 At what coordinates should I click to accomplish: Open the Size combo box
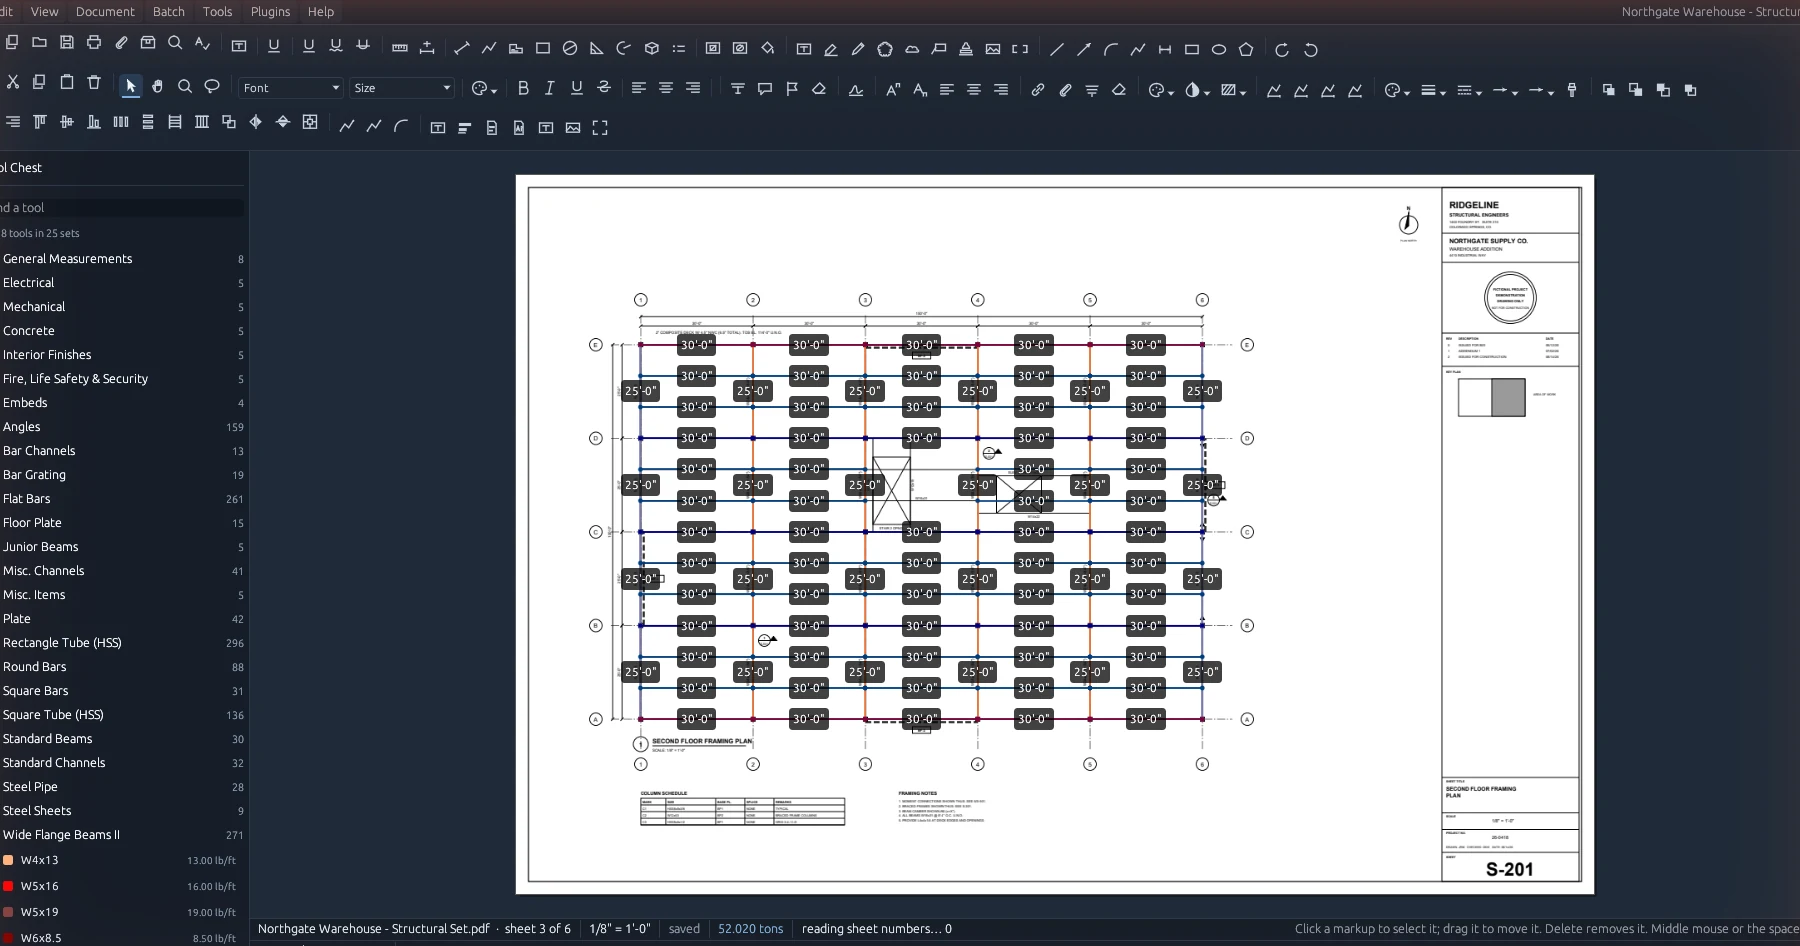pos(402,88)
